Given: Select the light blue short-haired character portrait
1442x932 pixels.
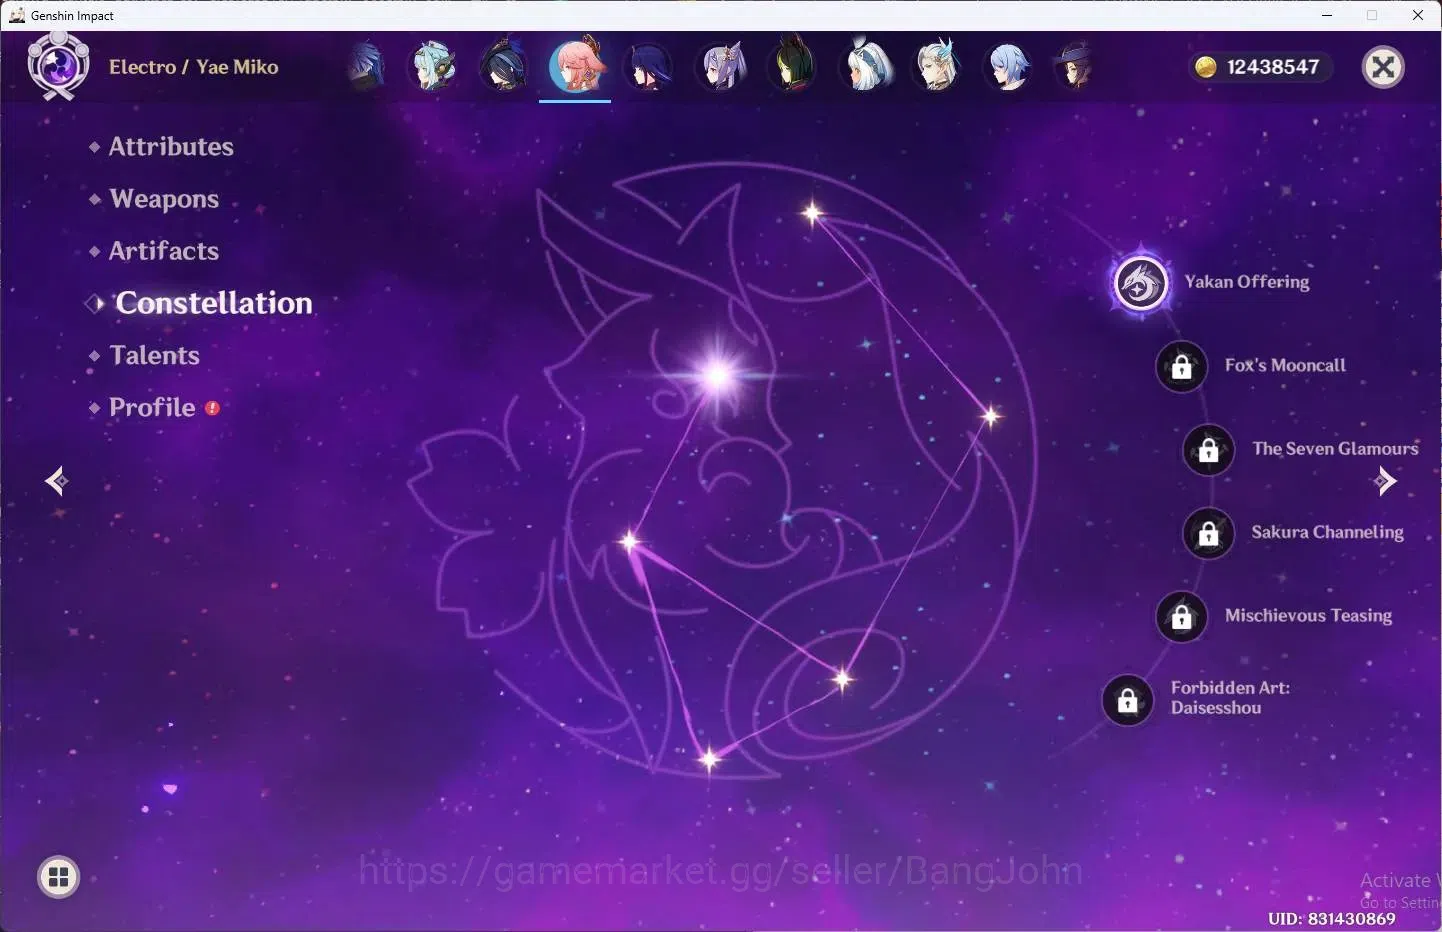Looking at the screenshot, I should [1008, 67].
